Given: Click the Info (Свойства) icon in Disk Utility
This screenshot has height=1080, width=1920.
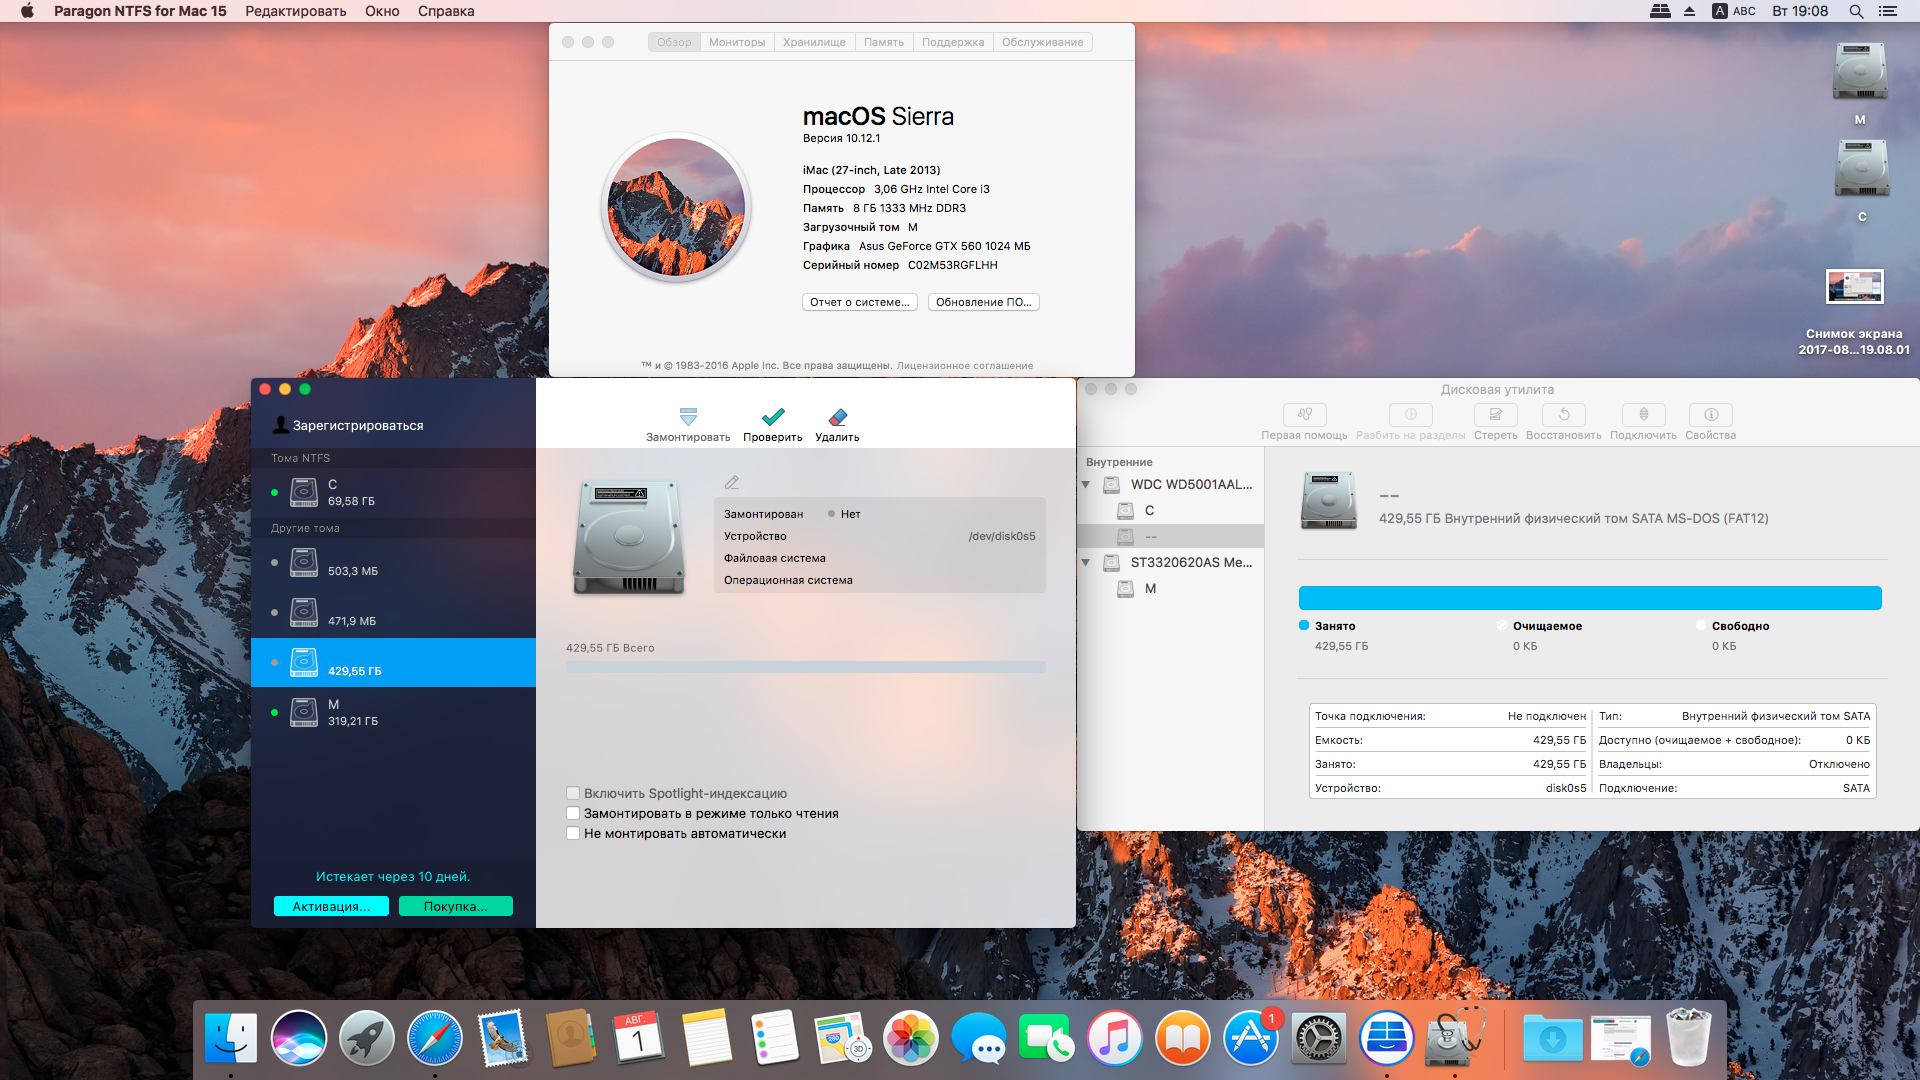Looking at the screenshot, I should 1710,415.
